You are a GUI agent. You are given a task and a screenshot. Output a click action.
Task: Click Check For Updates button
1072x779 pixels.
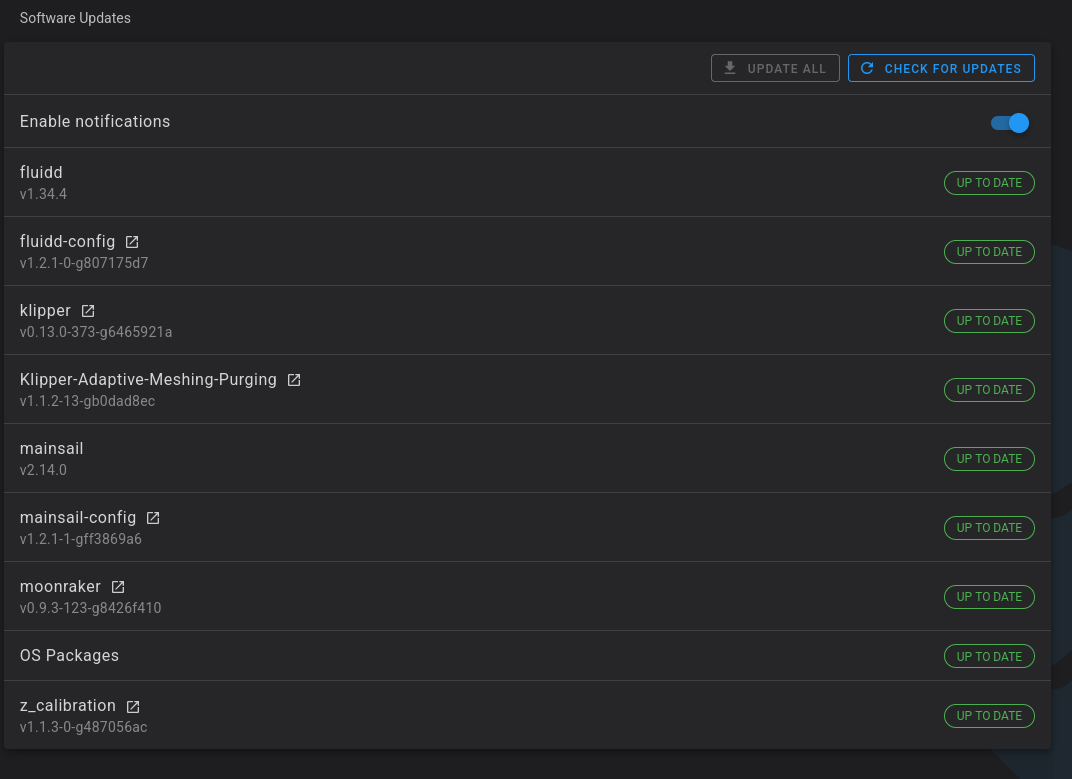941,68
